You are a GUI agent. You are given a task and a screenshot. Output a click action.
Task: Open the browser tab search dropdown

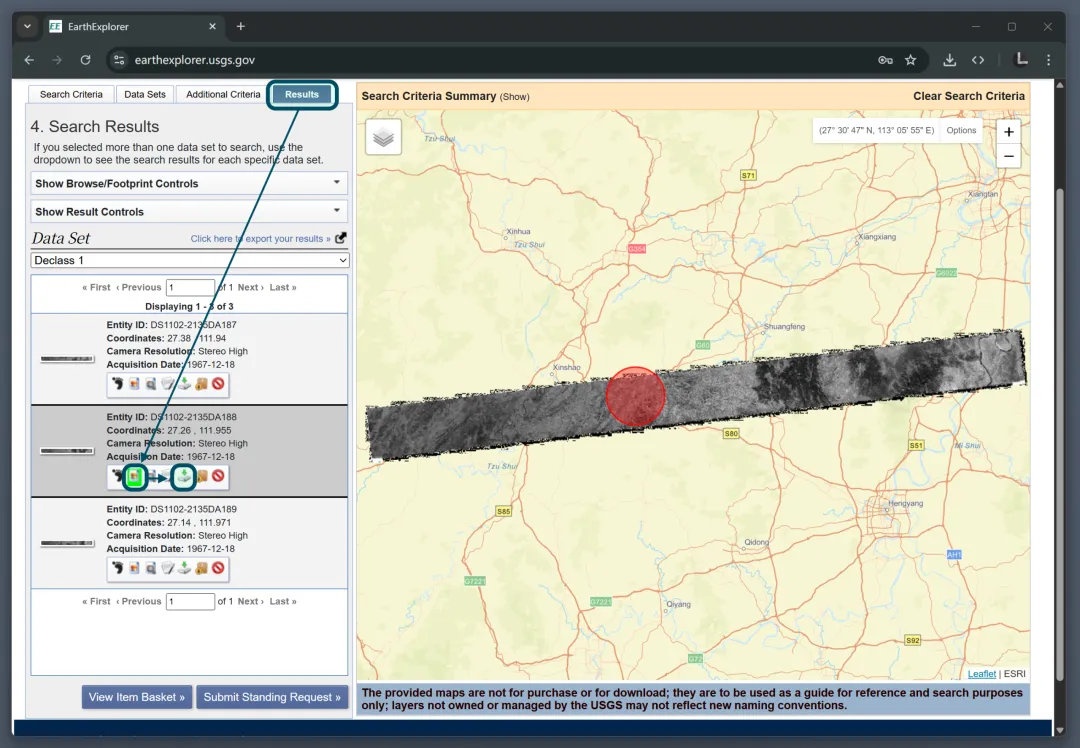point(28,26)
